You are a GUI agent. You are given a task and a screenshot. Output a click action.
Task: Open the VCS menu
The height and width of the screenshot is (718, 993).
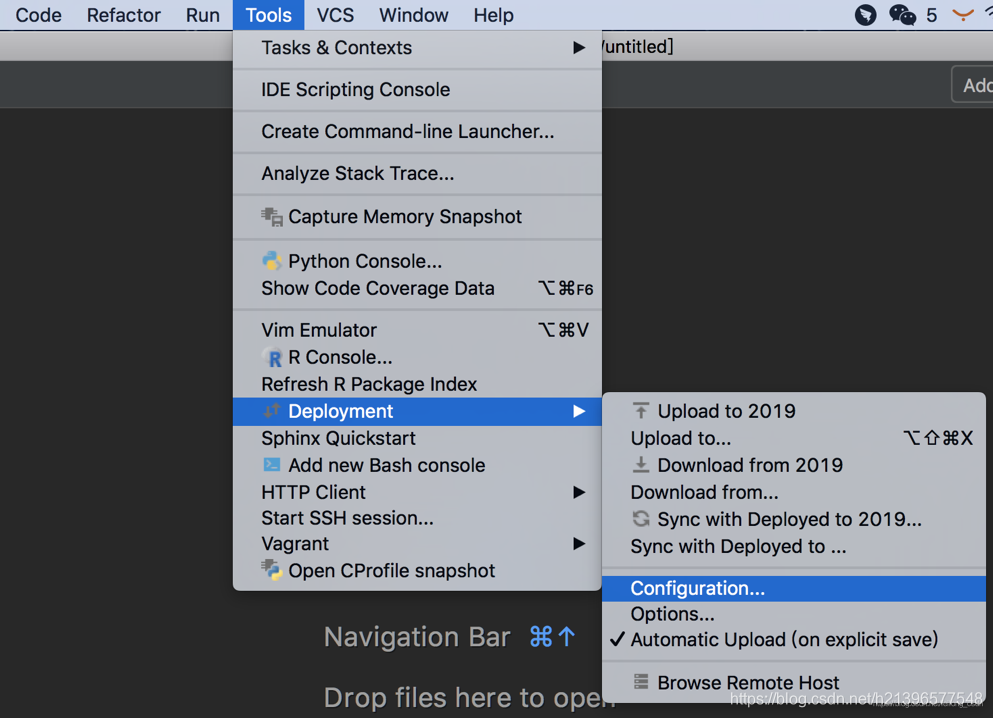click(335, 15)
